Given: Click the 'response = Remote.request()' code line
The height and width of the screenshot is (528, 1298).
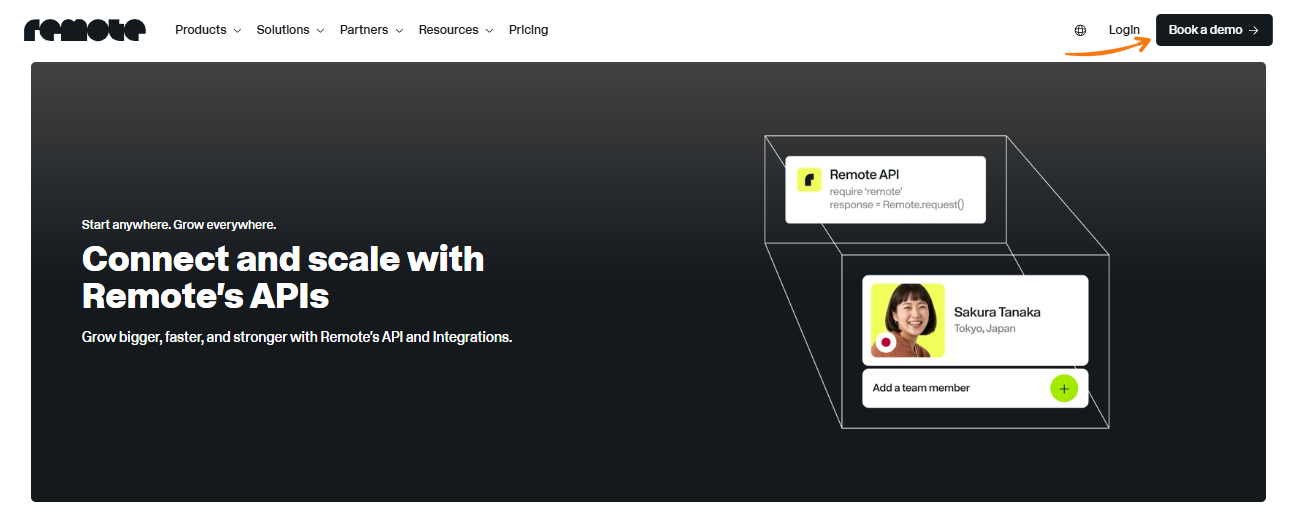Looking at the screenshot, I should [897, 204].
